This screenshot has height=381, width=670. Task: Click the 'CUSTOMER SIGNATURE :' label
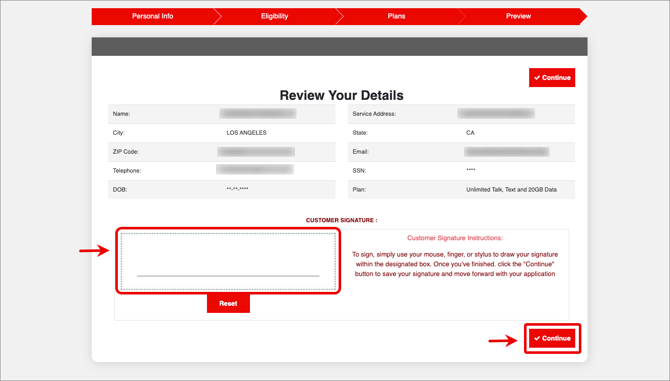341,220
